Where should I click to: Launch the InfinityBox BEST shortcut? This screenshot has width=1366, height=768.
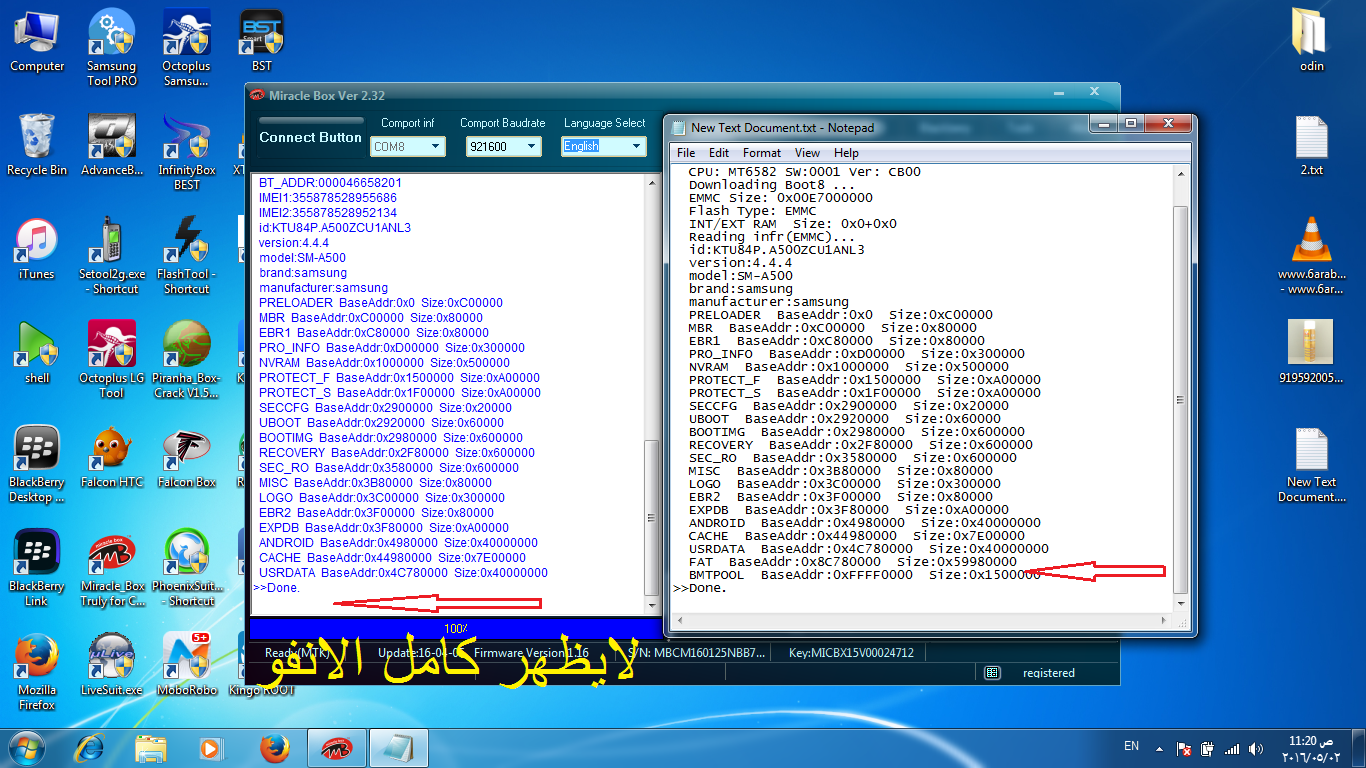point(187,151)
